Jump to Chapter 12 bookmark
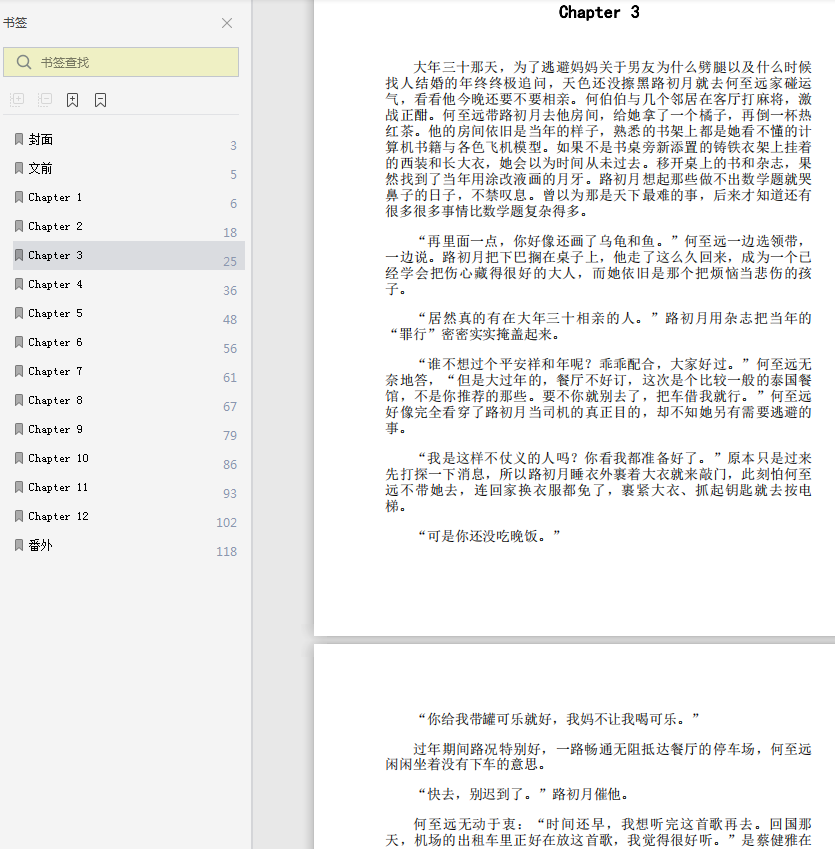835x849 pixels. pyautogui.click(x=129, y=516)
